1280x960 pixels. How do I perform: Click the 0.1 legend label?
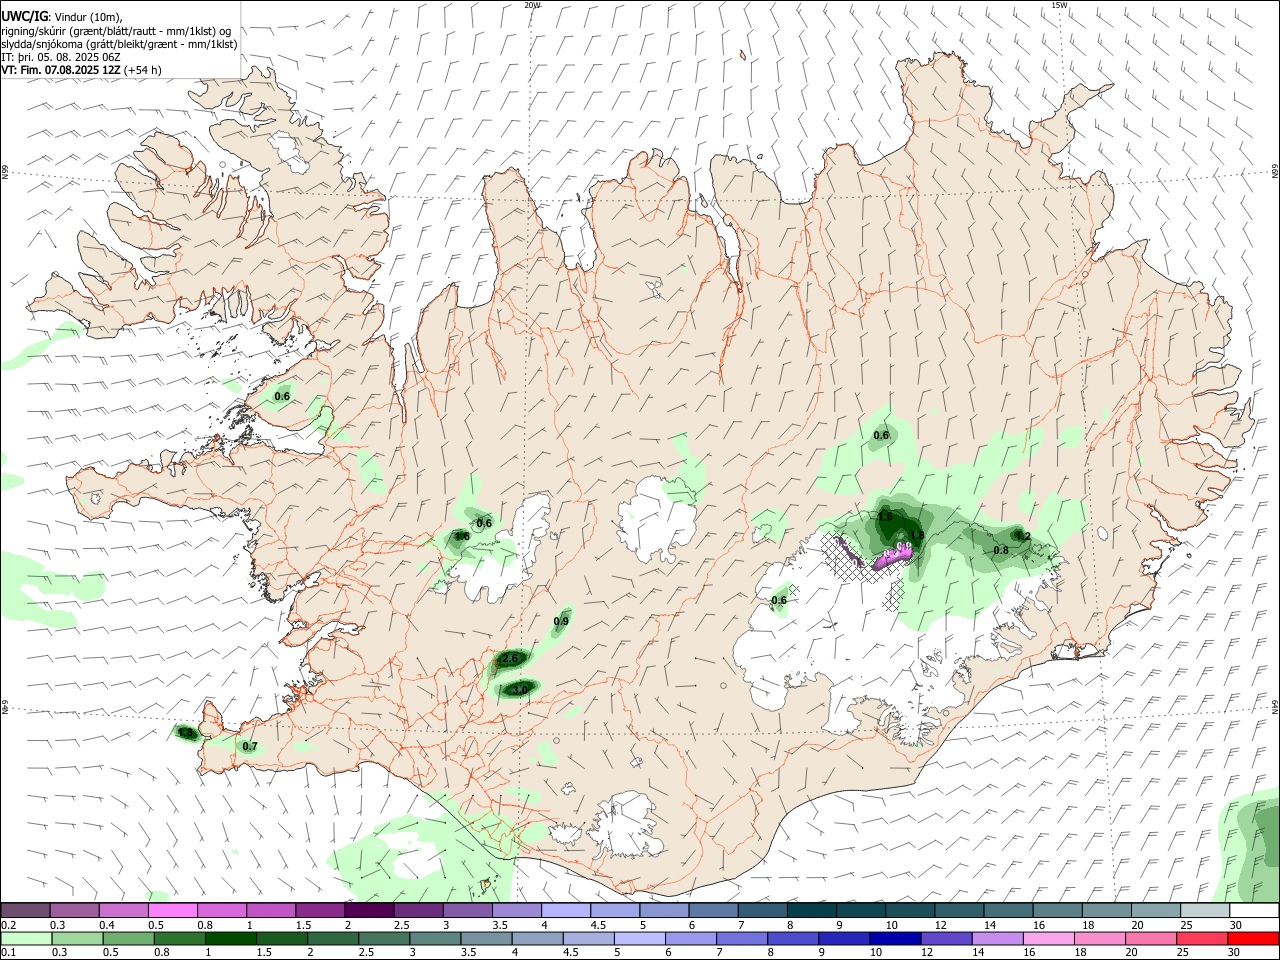pos(8,952)
